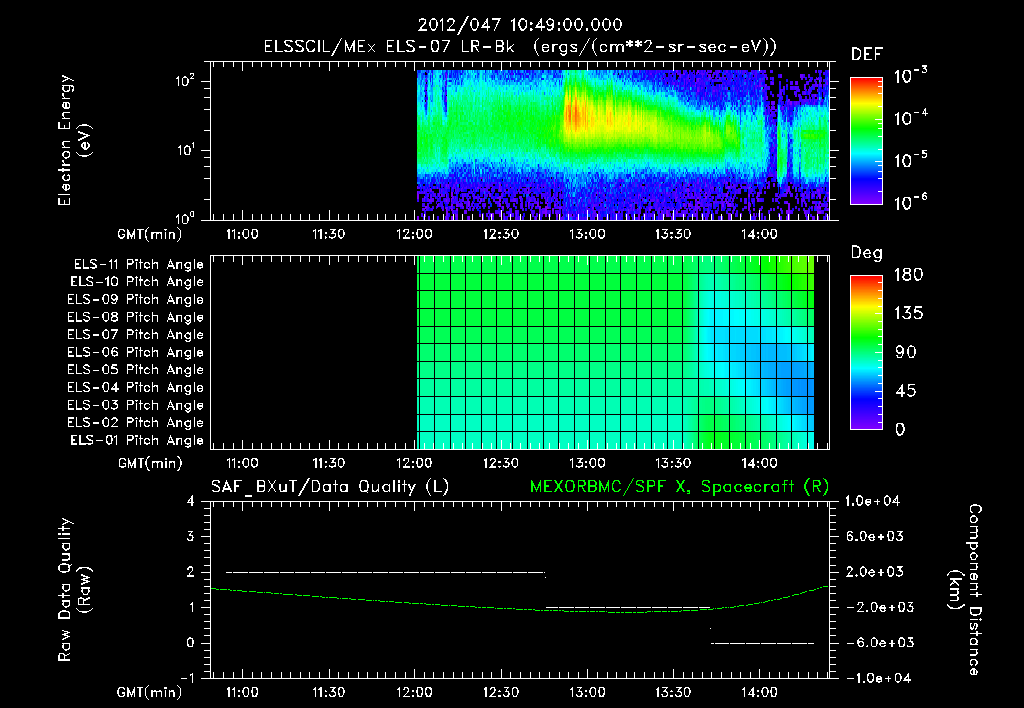1024x708 pixels.
Task: Select the 'Electron Energy (eV)' axis label
Action: click(74, 140)
